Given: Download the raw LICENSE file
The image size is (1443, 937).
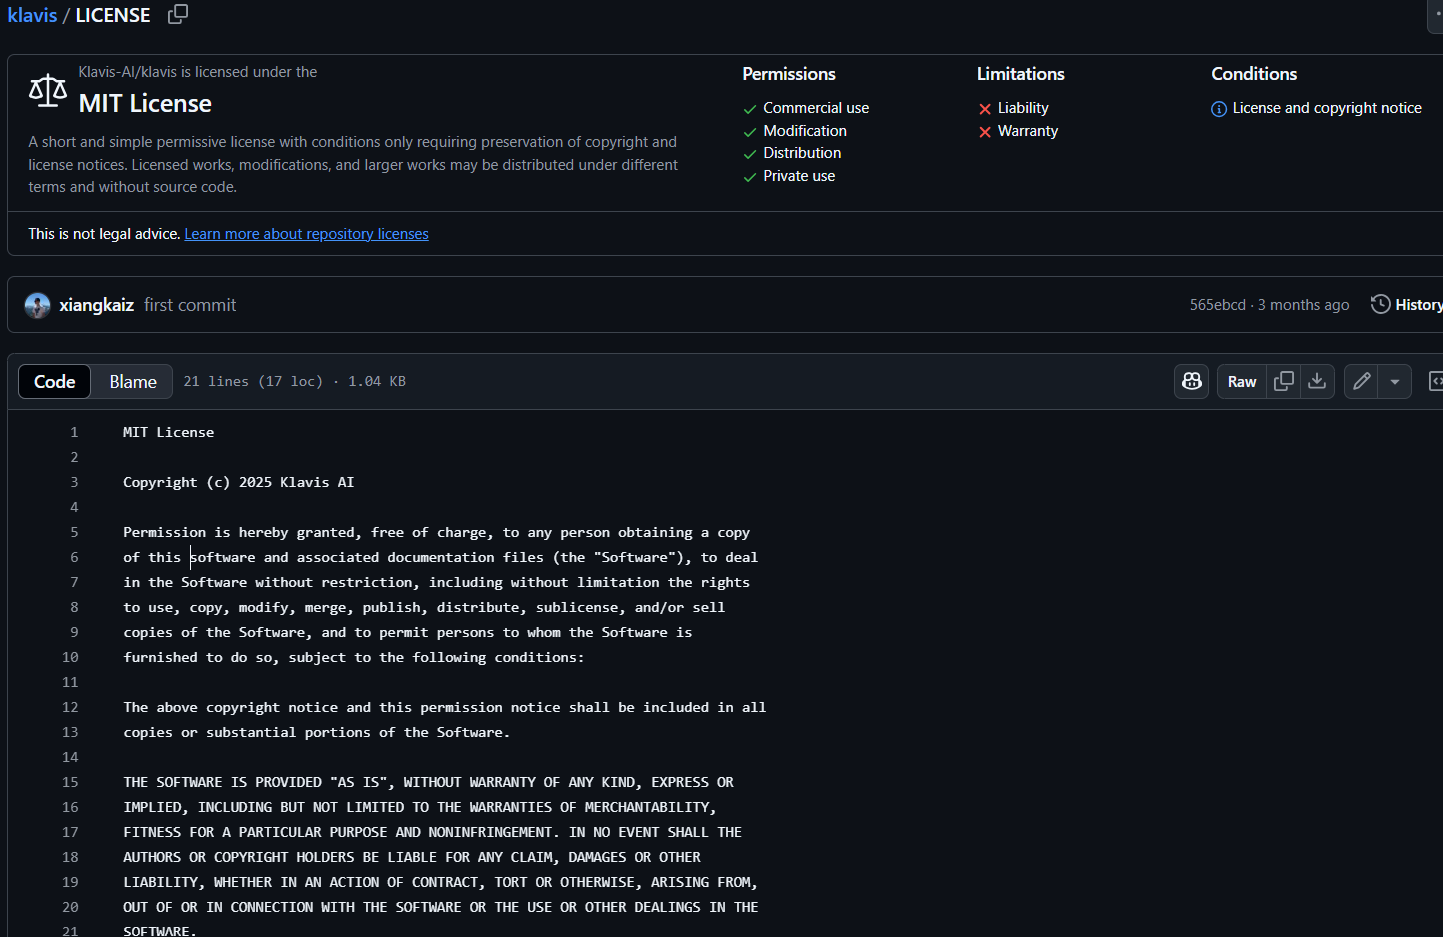Looking at the screenshot, I should [1317, 381].
